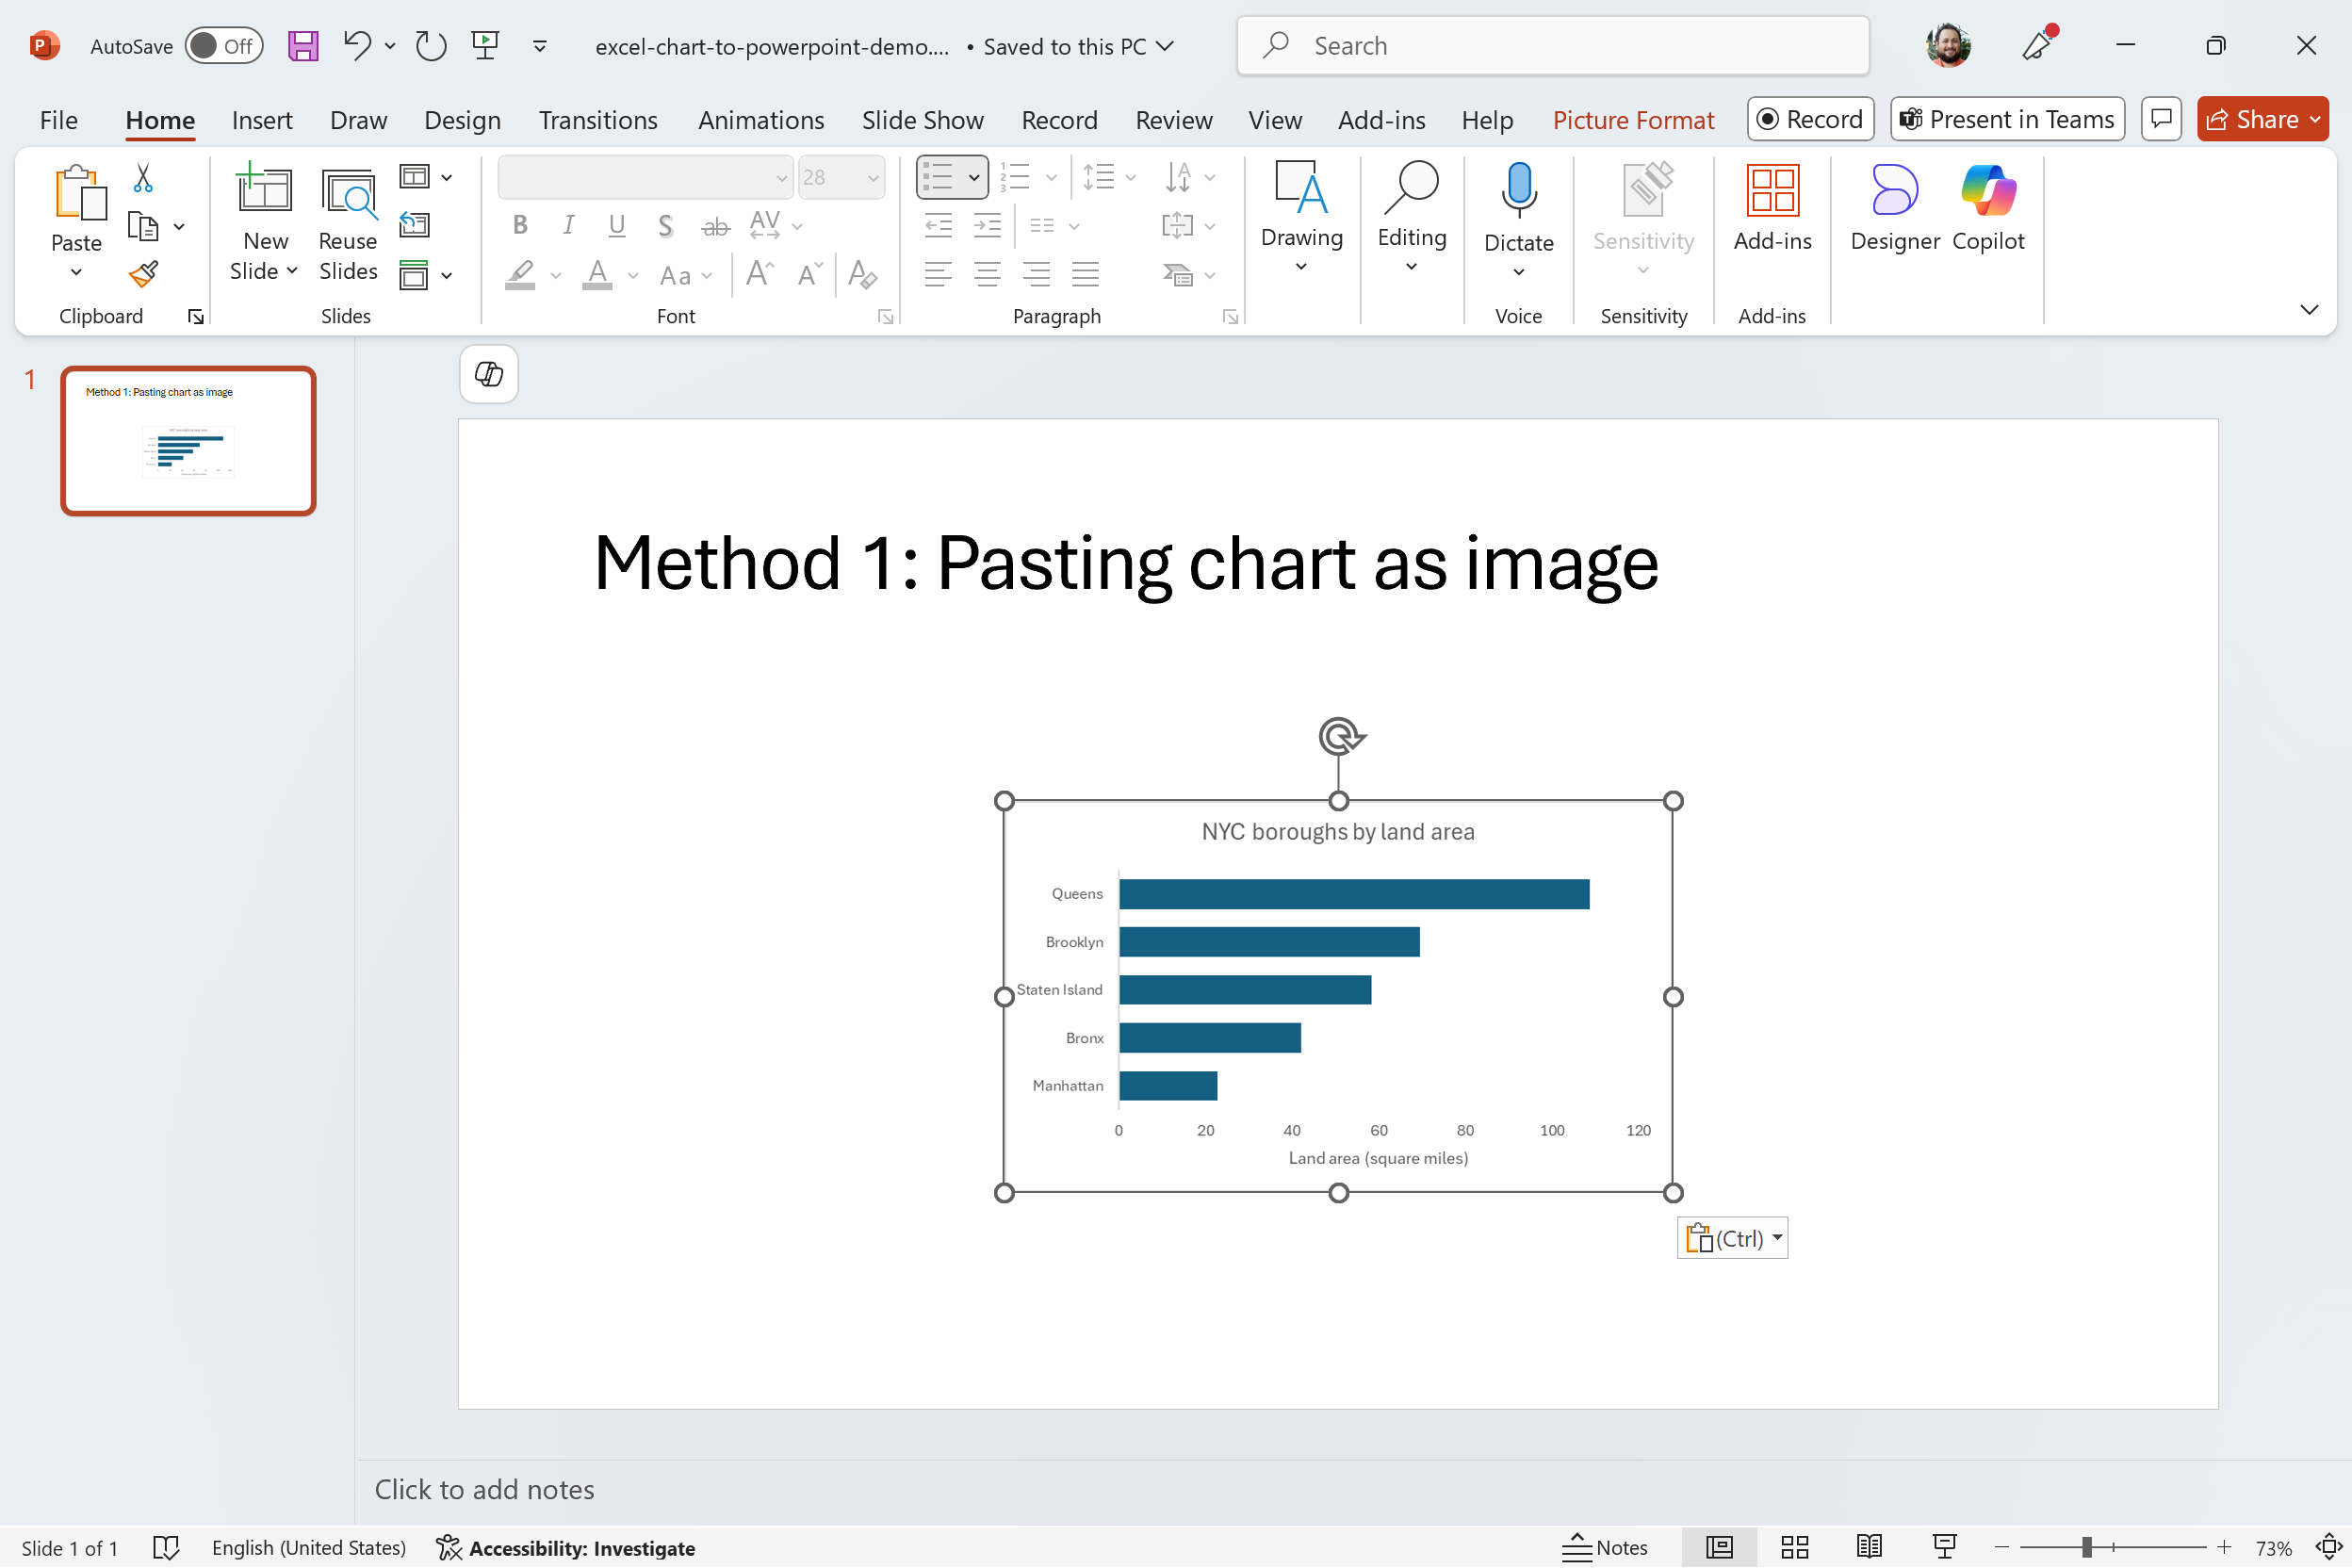The width and height of the screenshot is (2352, 1568).
Task: Switch to the Insert tab
Action: [x=262, y=120]
